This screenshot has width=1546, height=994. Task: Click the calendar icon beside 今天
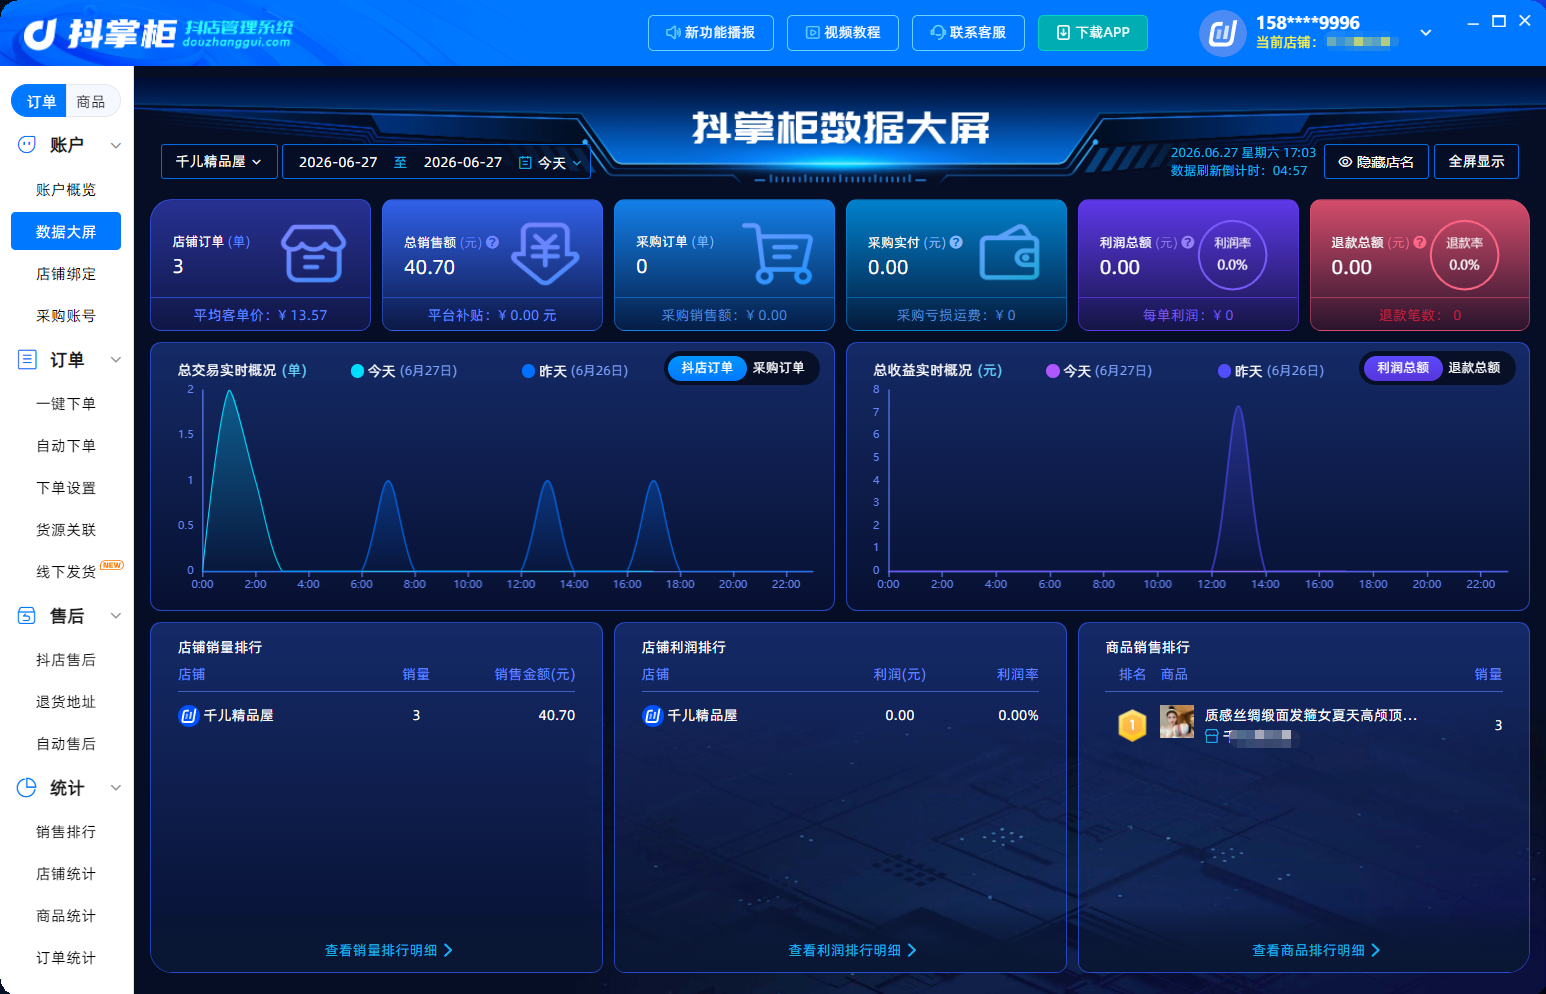(525, 162)
